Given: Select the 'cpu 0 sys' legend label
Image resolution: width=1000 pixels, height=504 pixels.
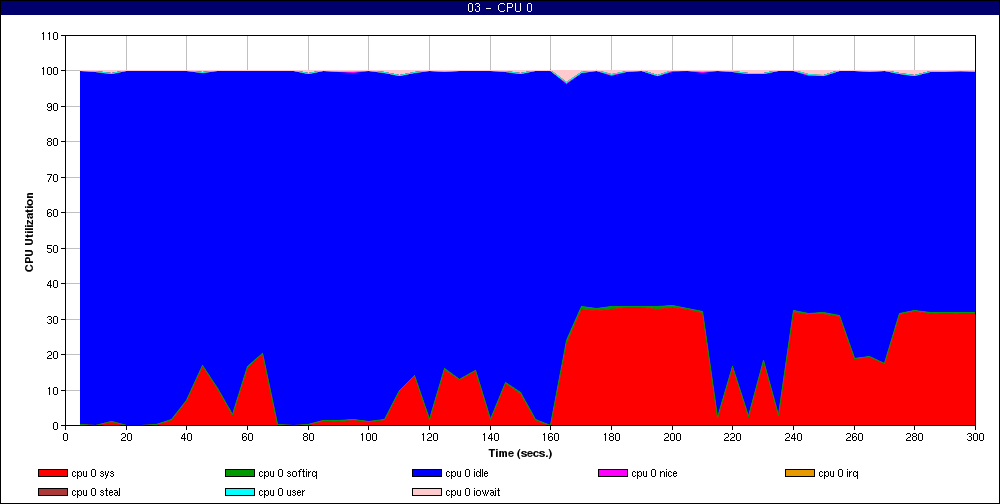Looking at the screenshot, I should [93, 474].
